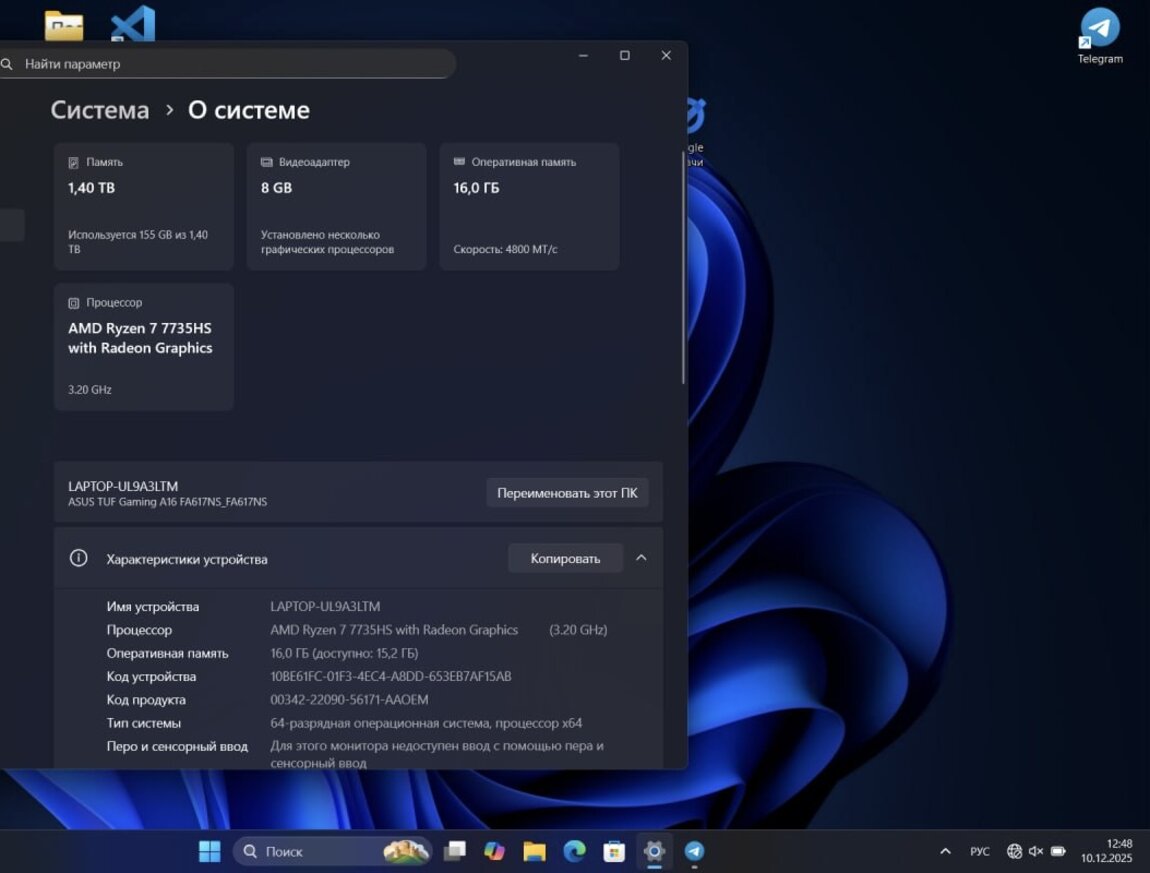Click Переименовать этот ПК button

pos(567,493)
